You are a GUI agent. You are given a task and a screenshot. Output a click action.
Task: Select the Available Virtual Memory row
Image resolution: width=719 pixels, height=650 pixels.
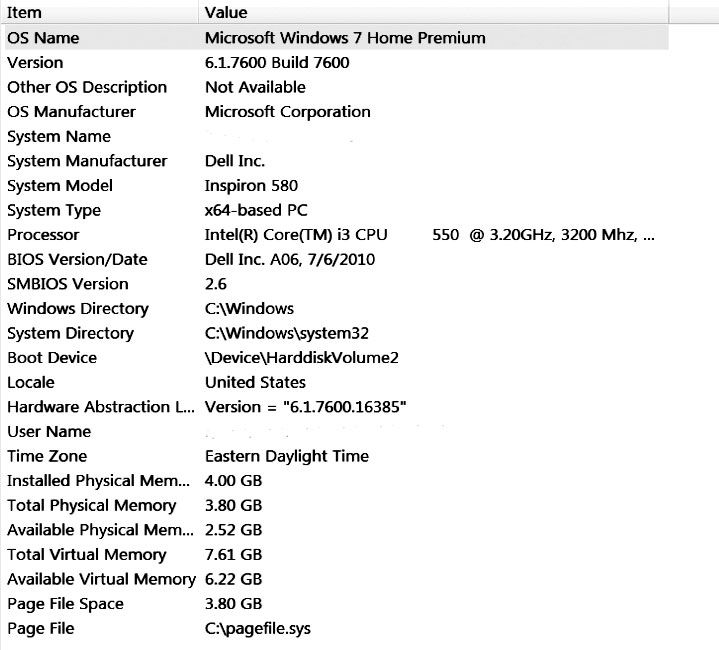(x=101, y=579)
